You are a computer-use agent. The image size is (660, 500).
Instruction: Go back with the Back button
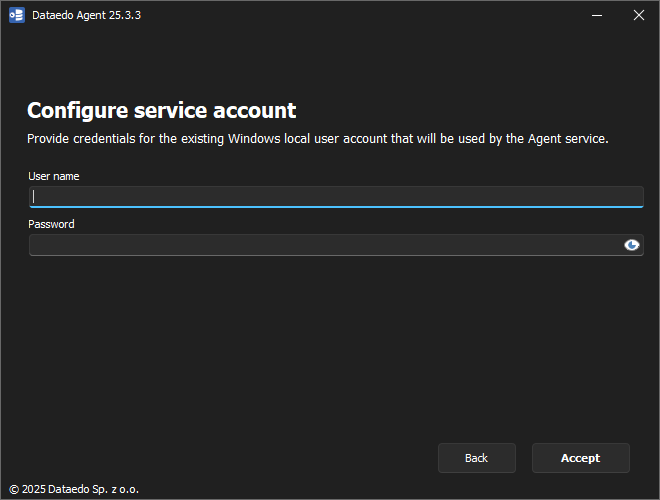tap(476, 458)
